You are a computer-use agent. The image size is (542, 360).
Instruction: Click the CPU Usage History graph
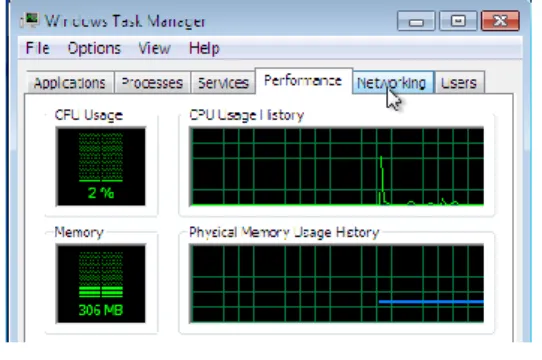(337, 166)
